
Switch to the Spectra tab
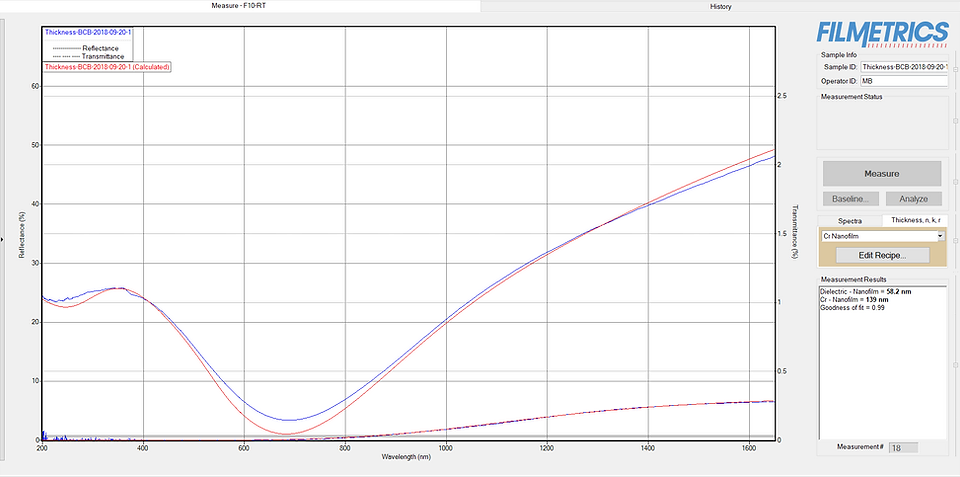[x=849, y=220]
